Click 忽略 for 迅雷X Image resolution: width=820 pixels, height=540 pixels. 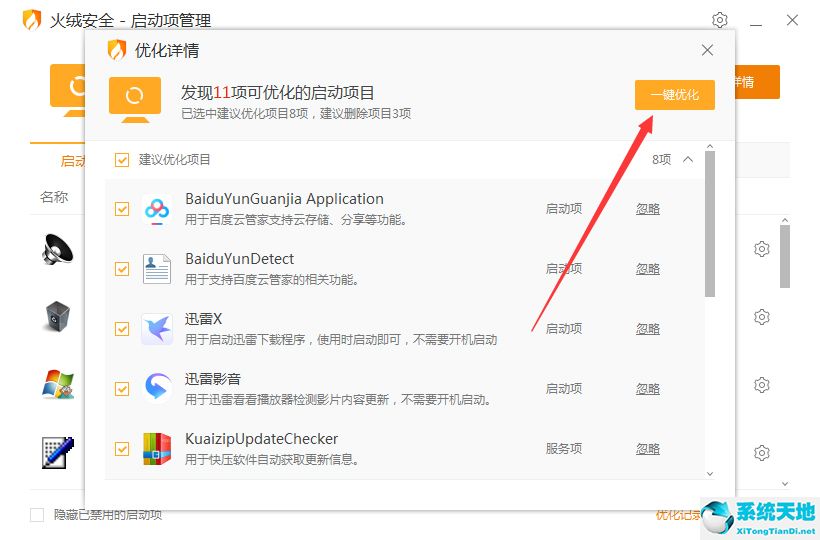tap(647, 329)
